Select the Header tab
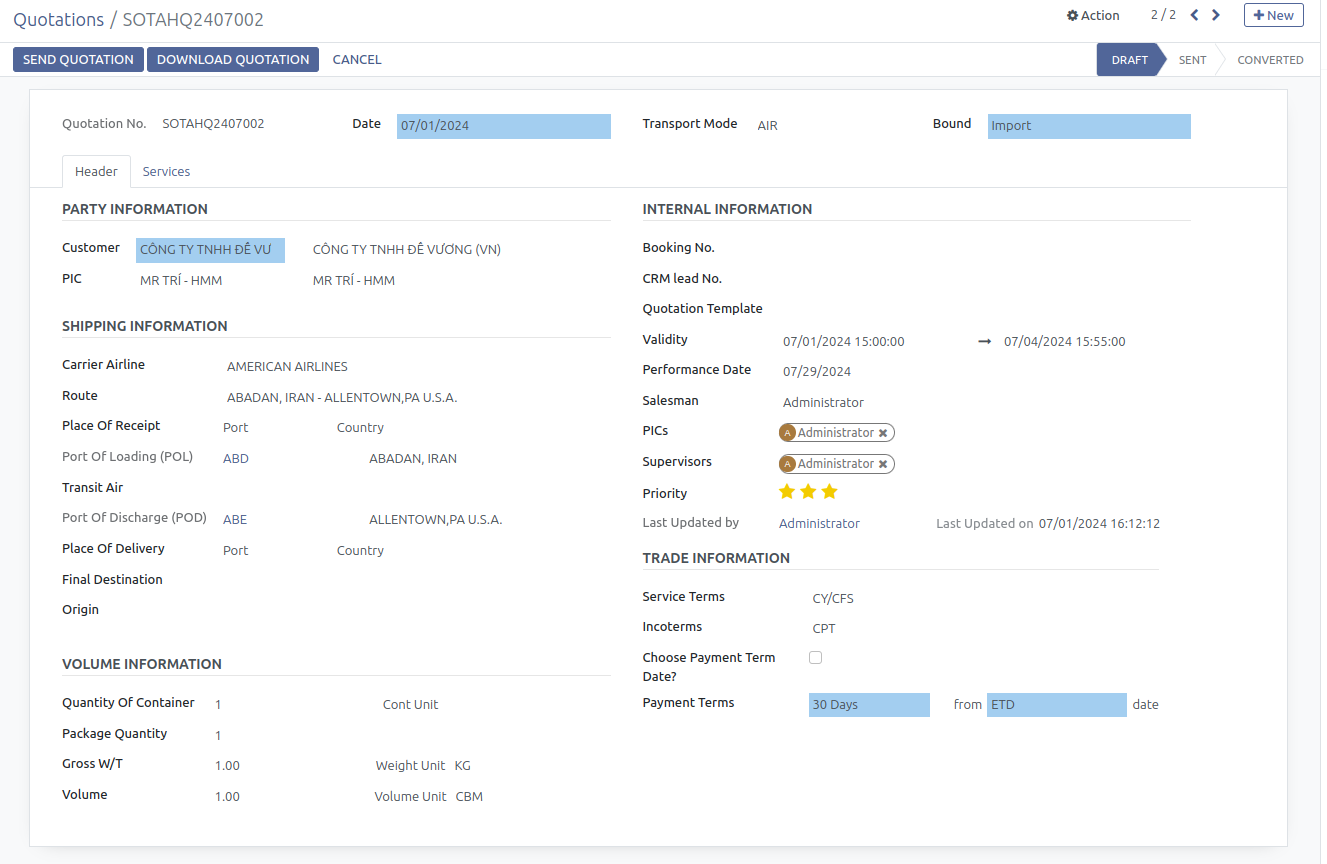This screenshot has width=1327, height=864. click(x=96, y=172)
